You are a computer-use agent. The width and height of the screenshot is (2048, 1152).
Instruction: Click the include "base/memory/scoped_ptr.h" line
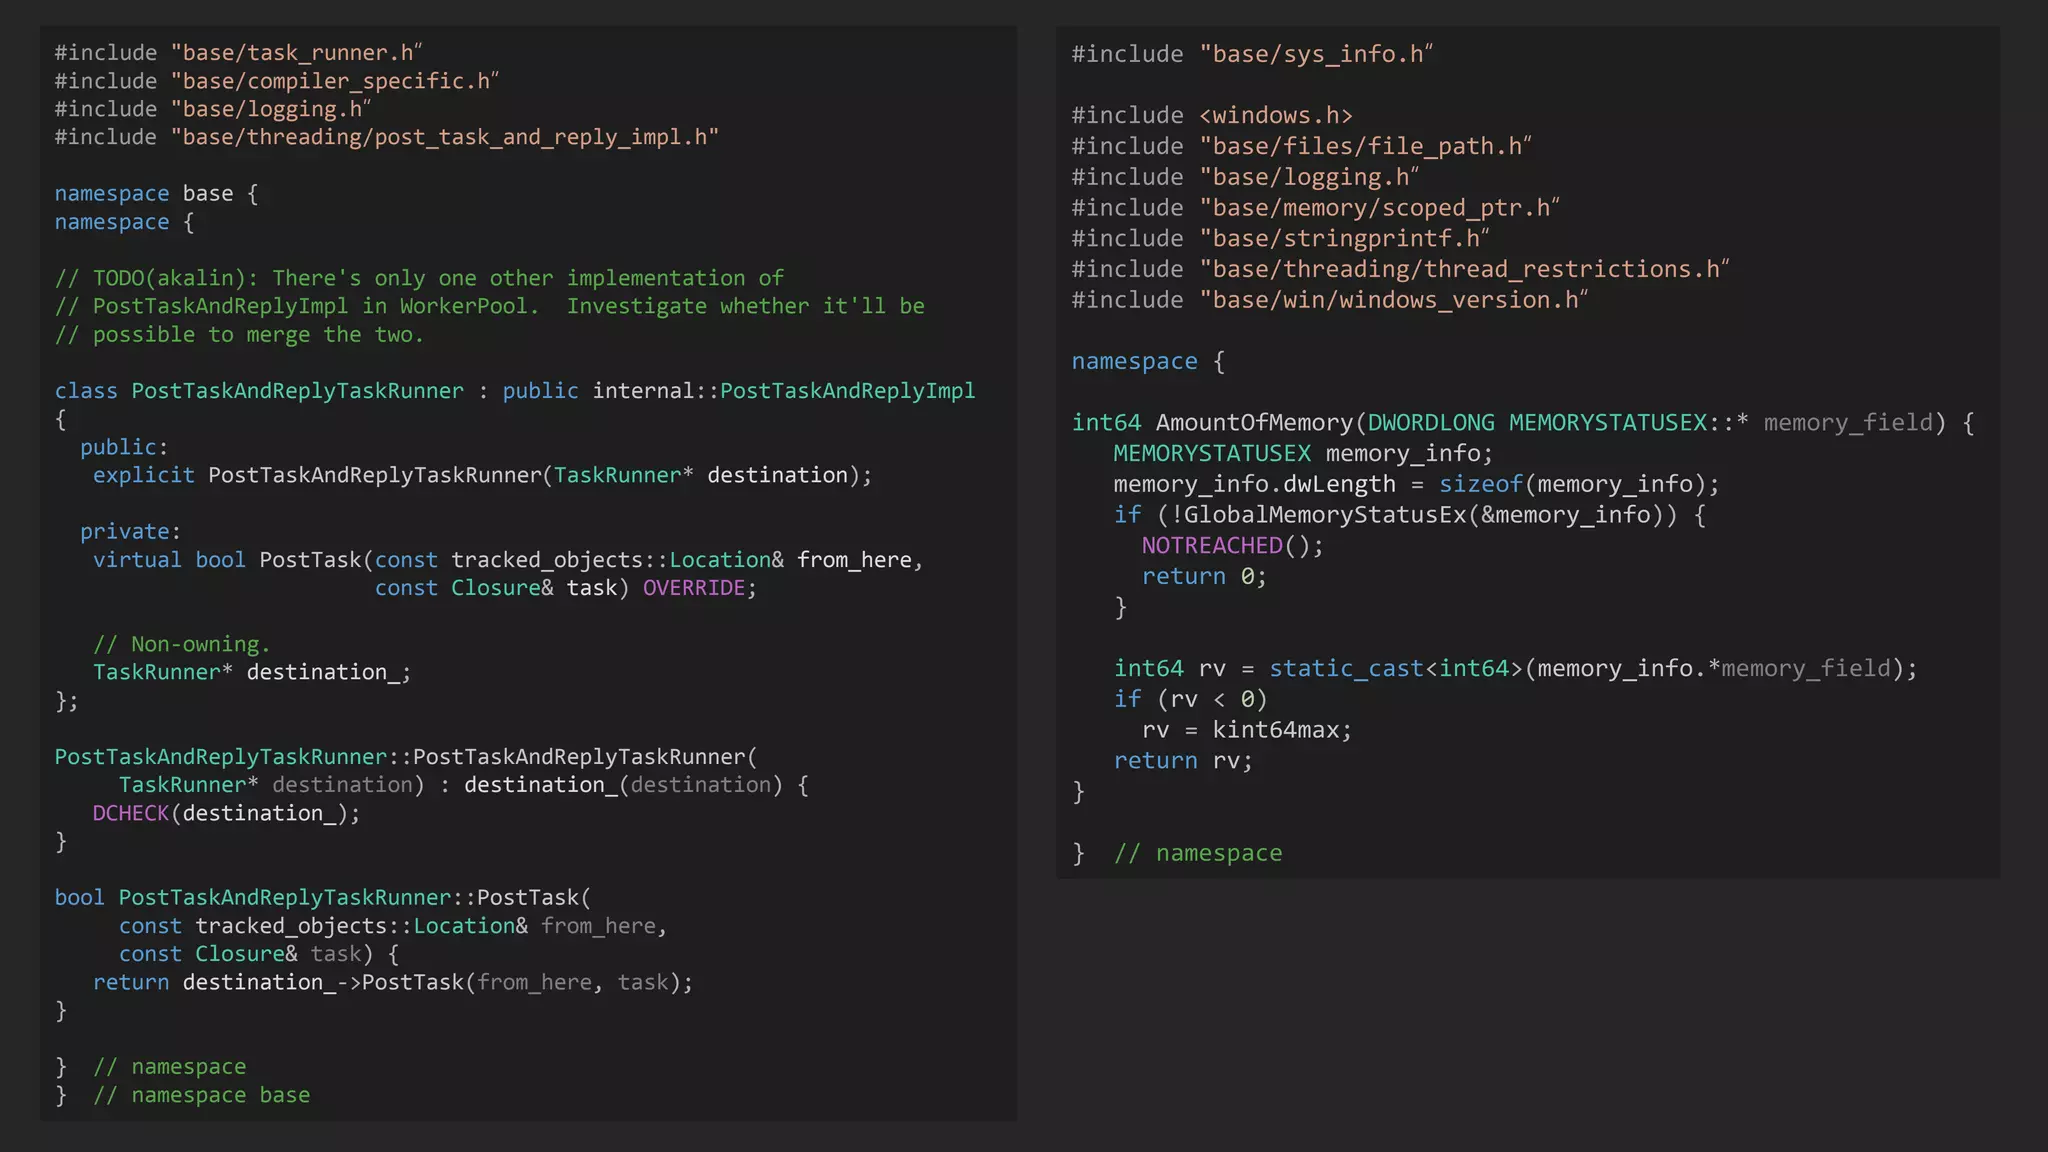pos(1315,207)
